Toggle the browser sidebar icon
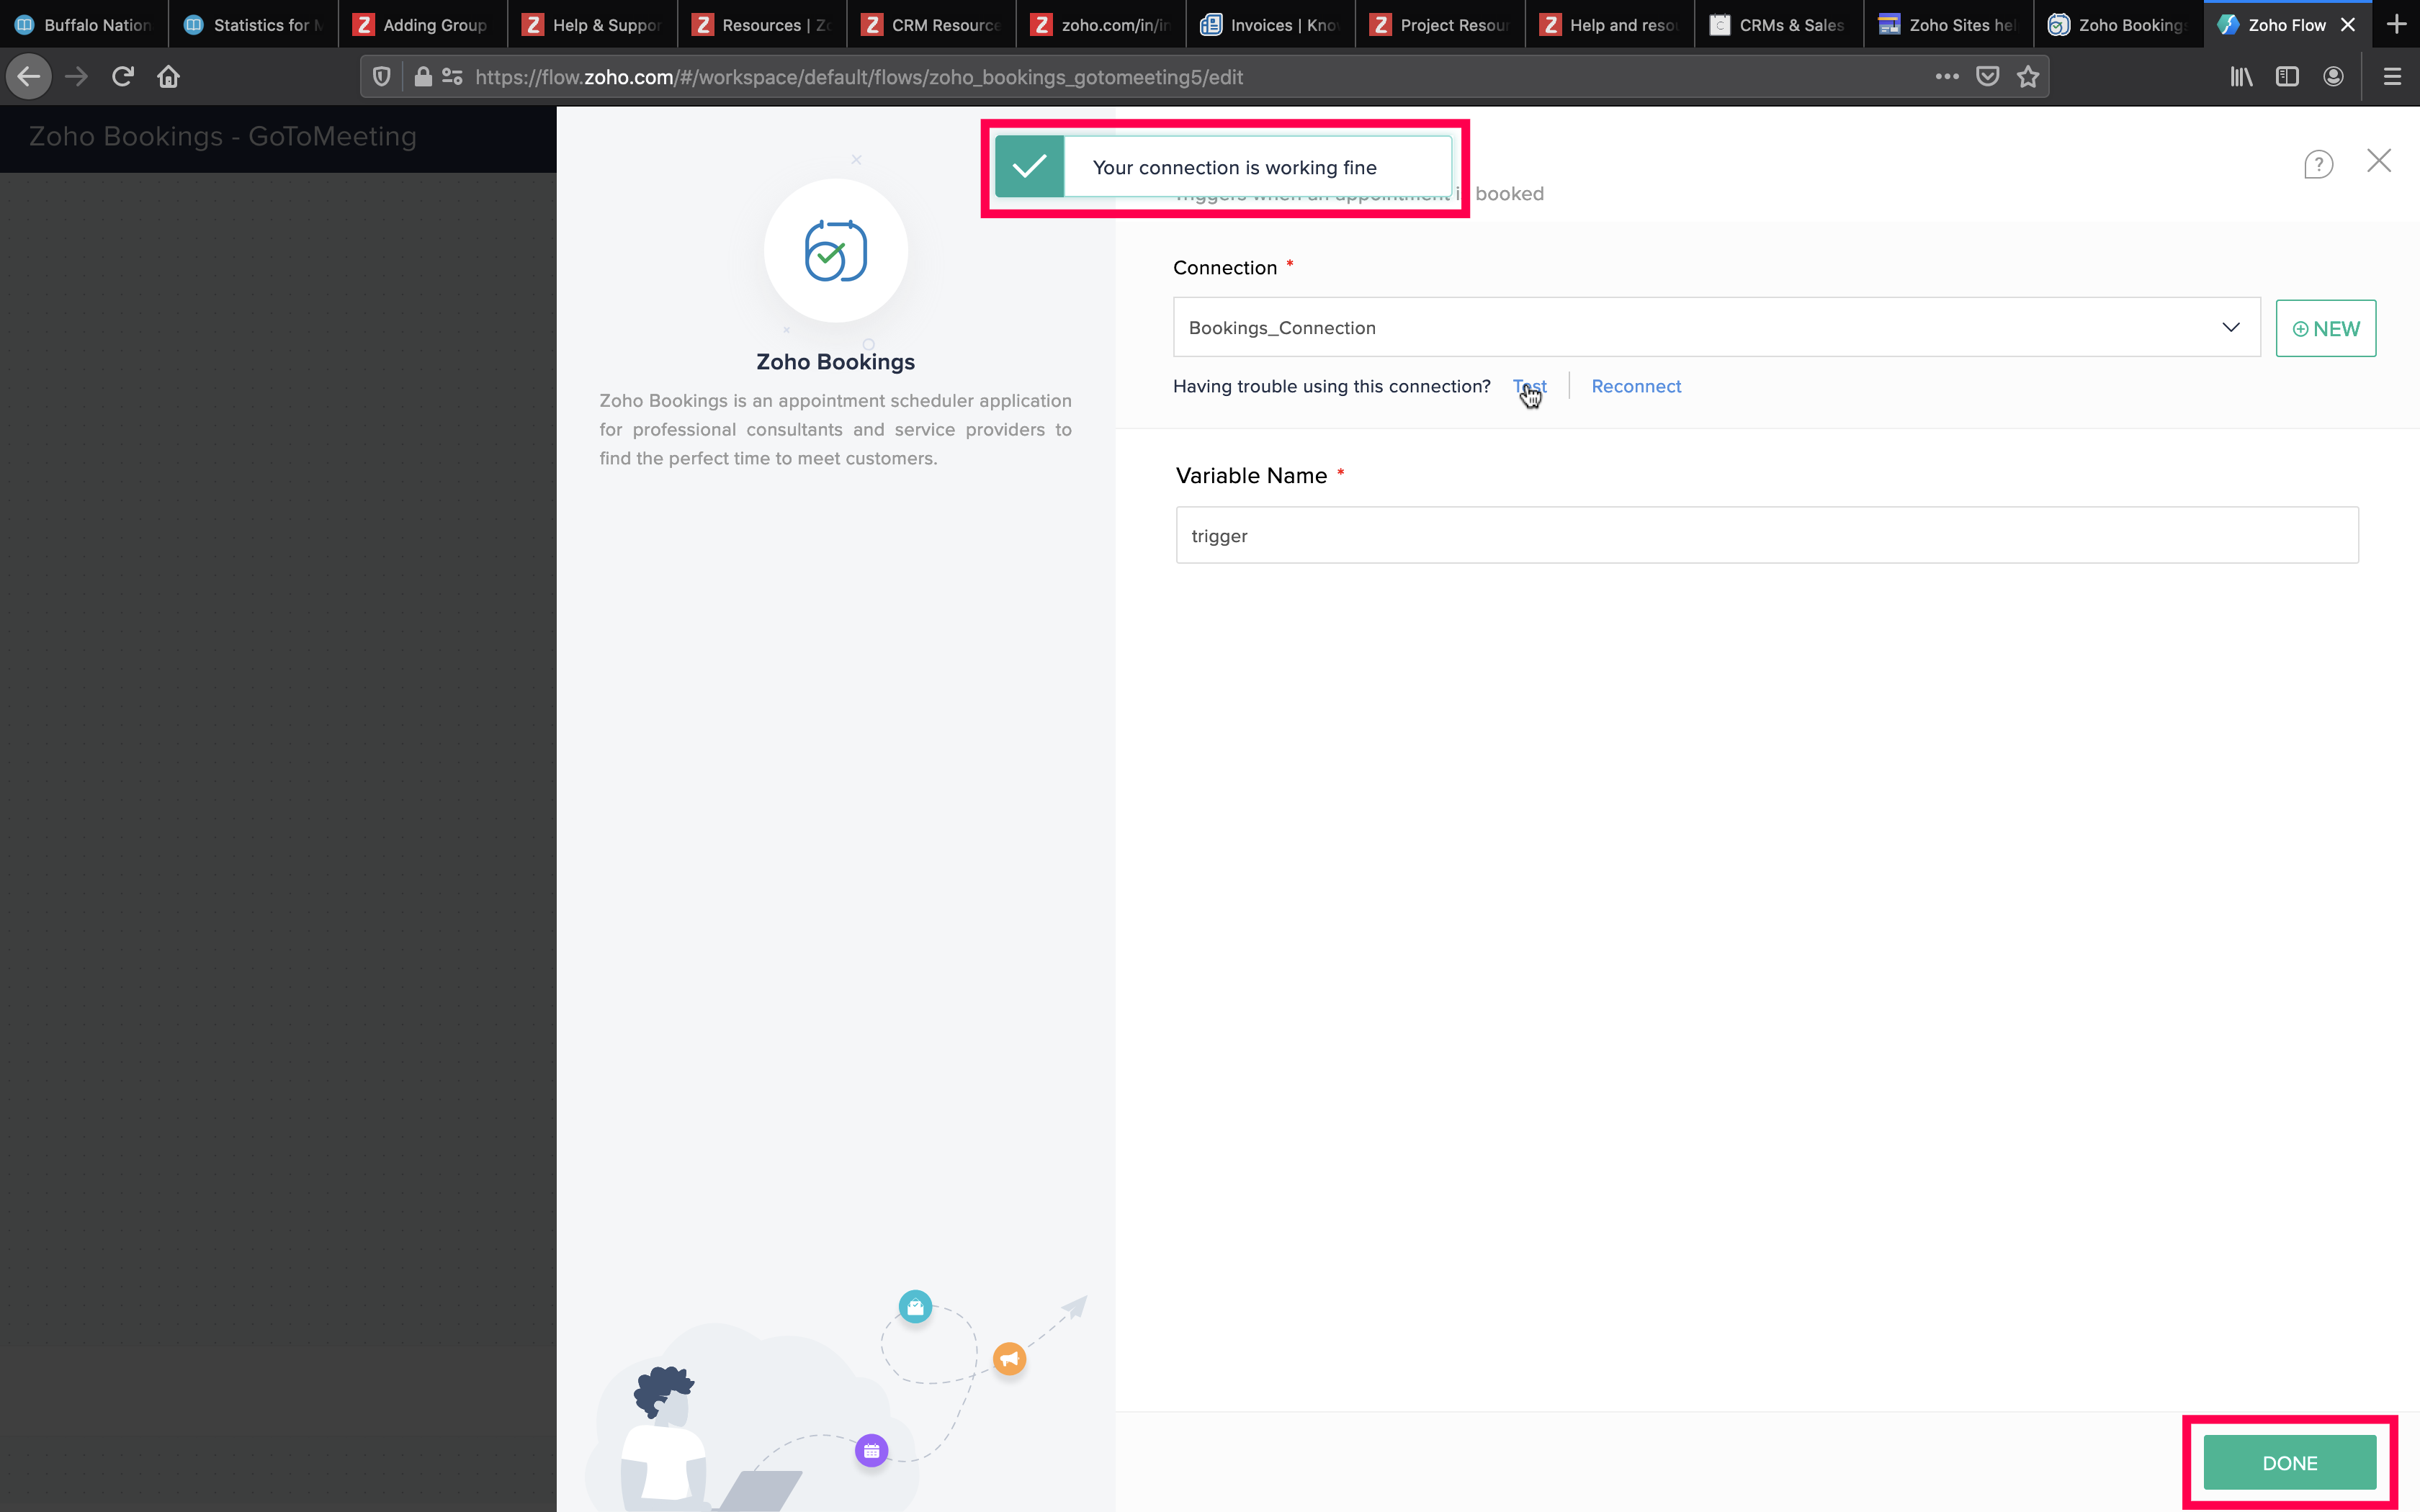2420x1512 pixels. [x=2287, y=77]
